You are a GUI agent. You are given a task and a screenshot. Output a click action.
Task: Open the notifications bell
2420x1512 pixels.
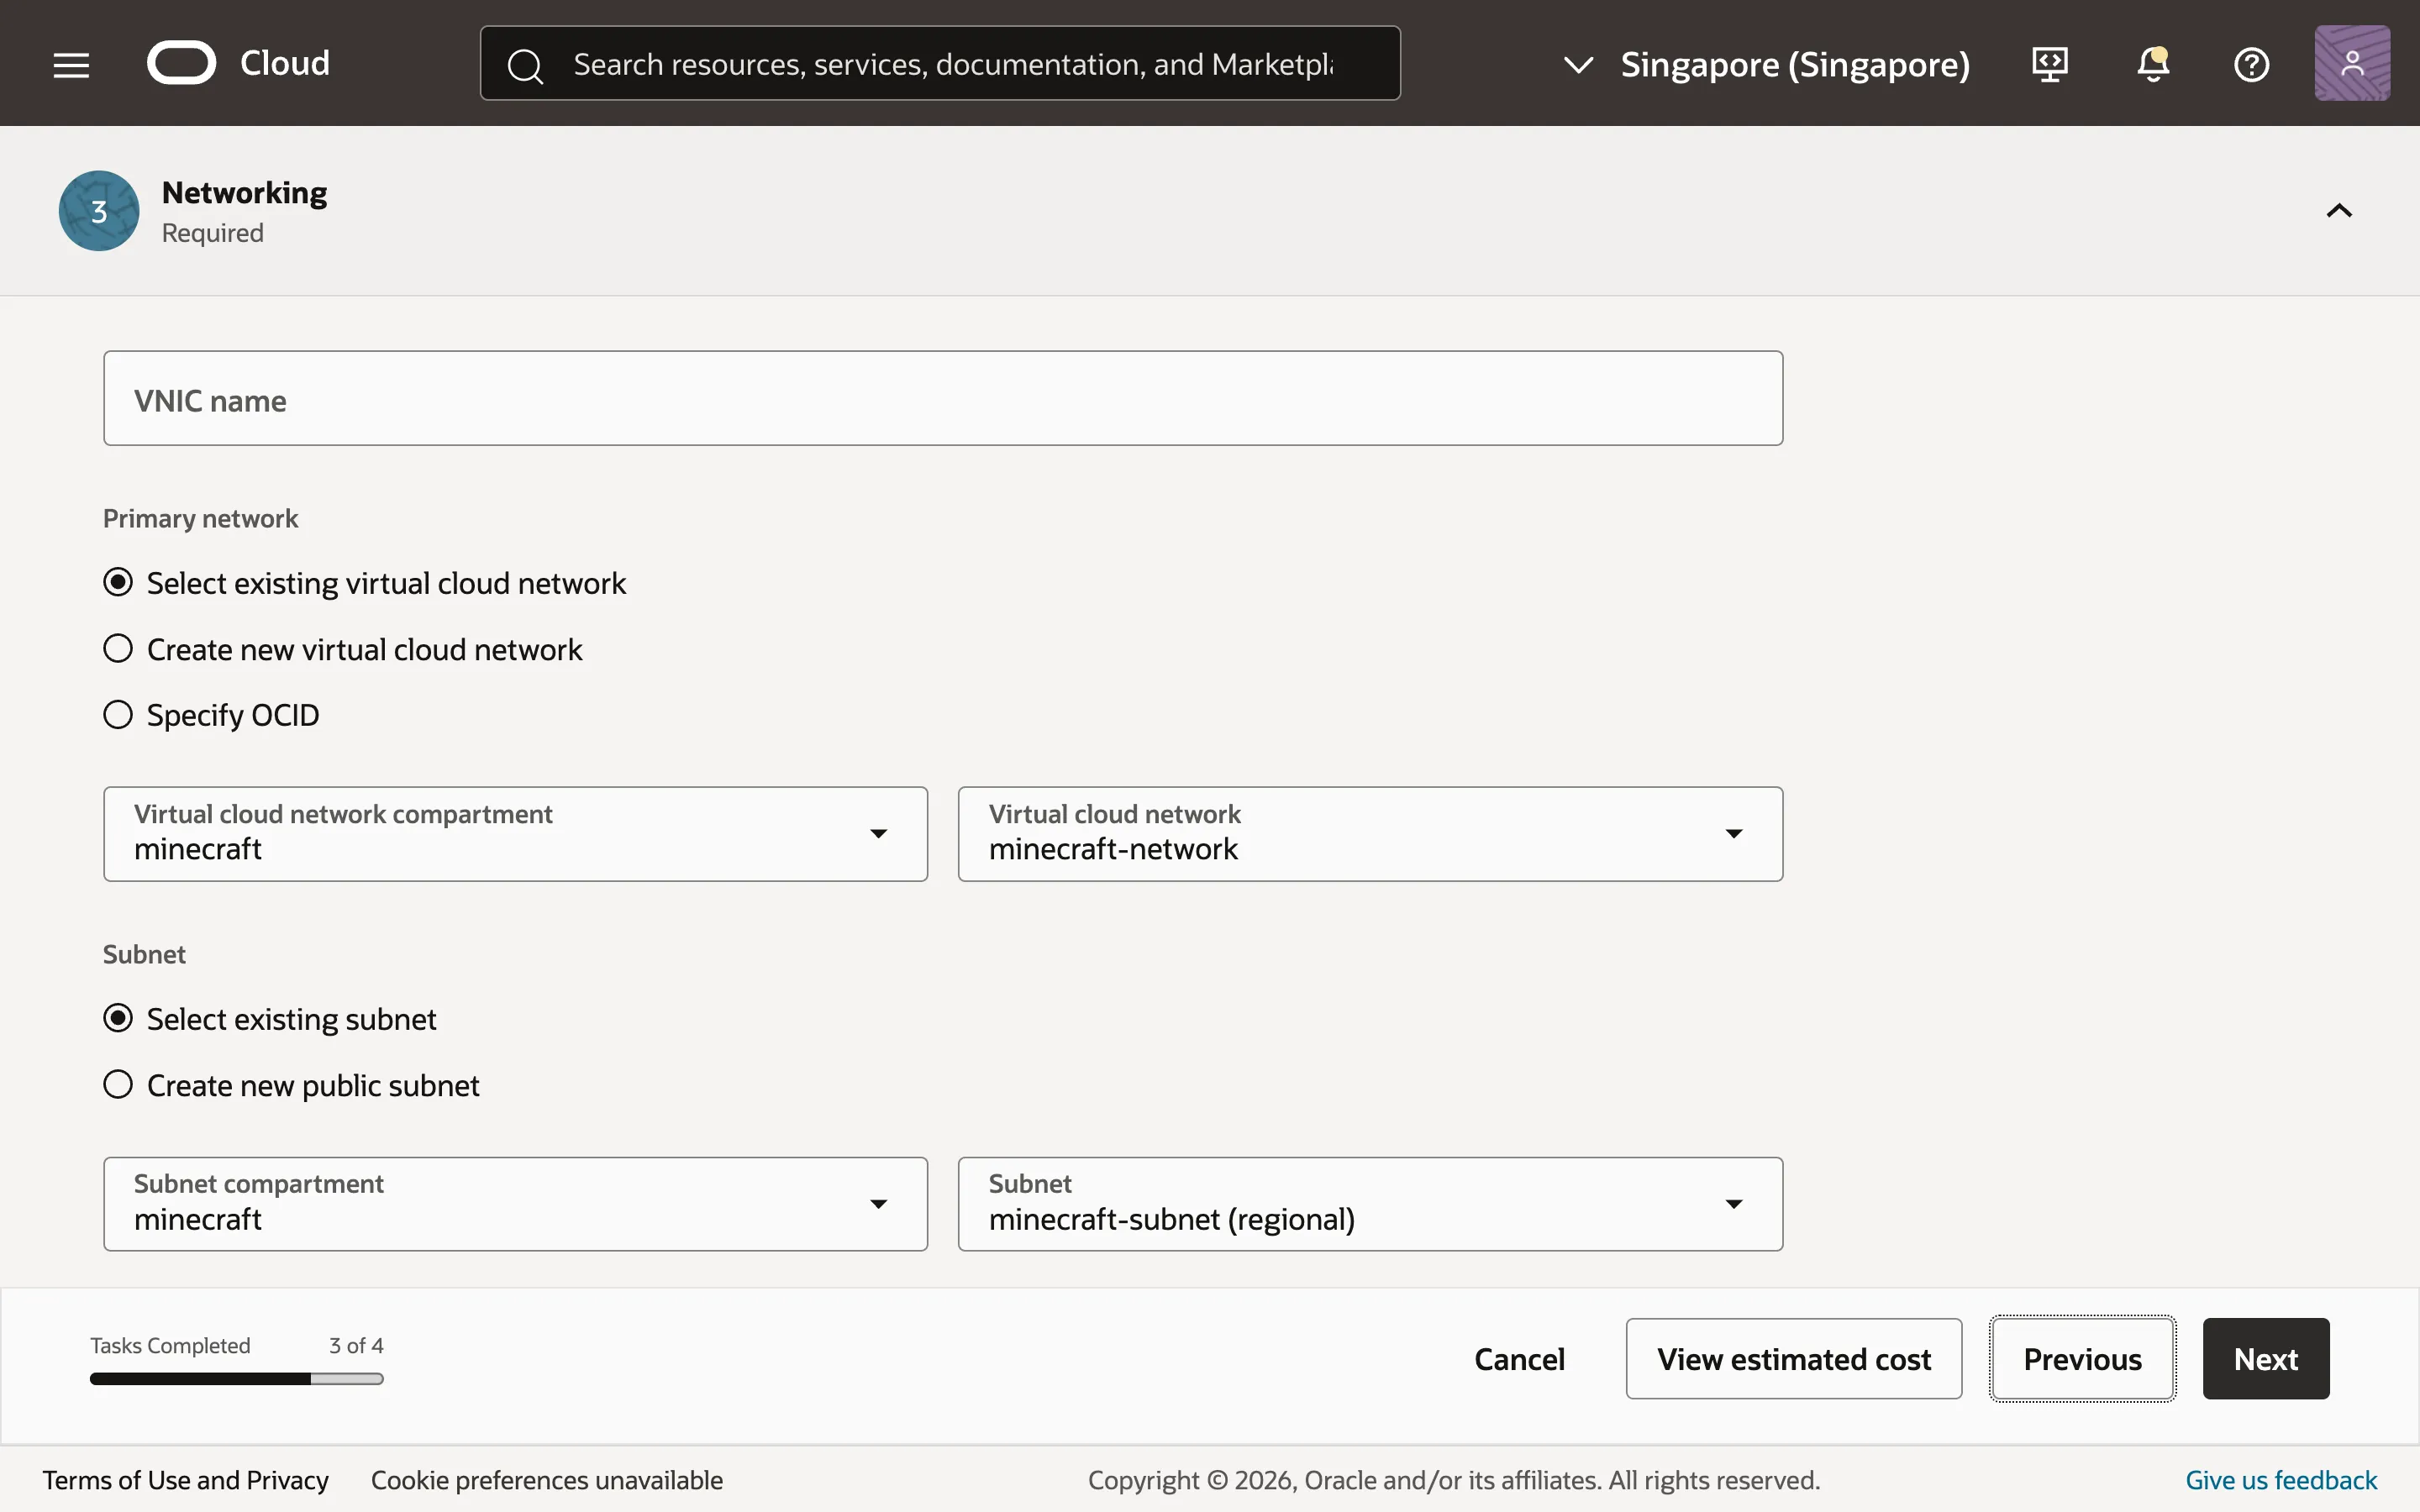pyautogui.click(x=2152, y=63)
